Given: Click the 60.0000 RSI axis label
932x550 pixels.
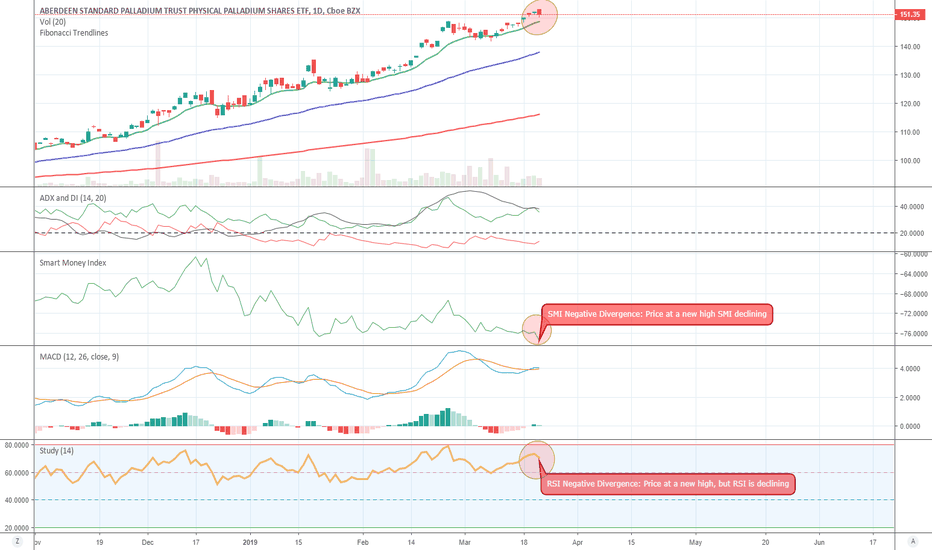Looking at the screenshot, I should click(x=17, y=473).
